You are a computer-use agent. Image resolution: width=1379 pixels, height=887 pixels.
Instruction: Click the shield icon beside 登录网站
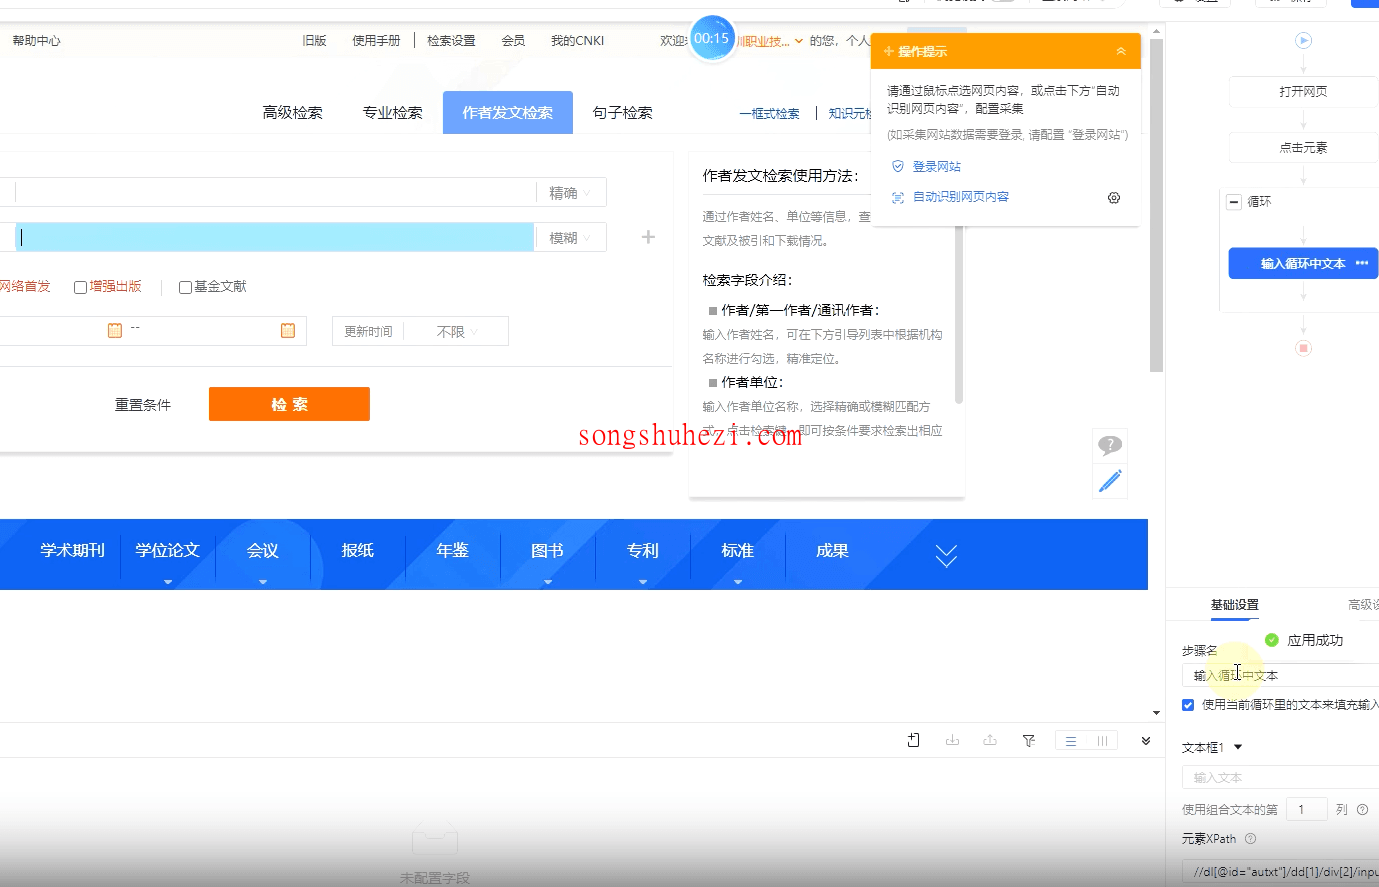point(898,166)
